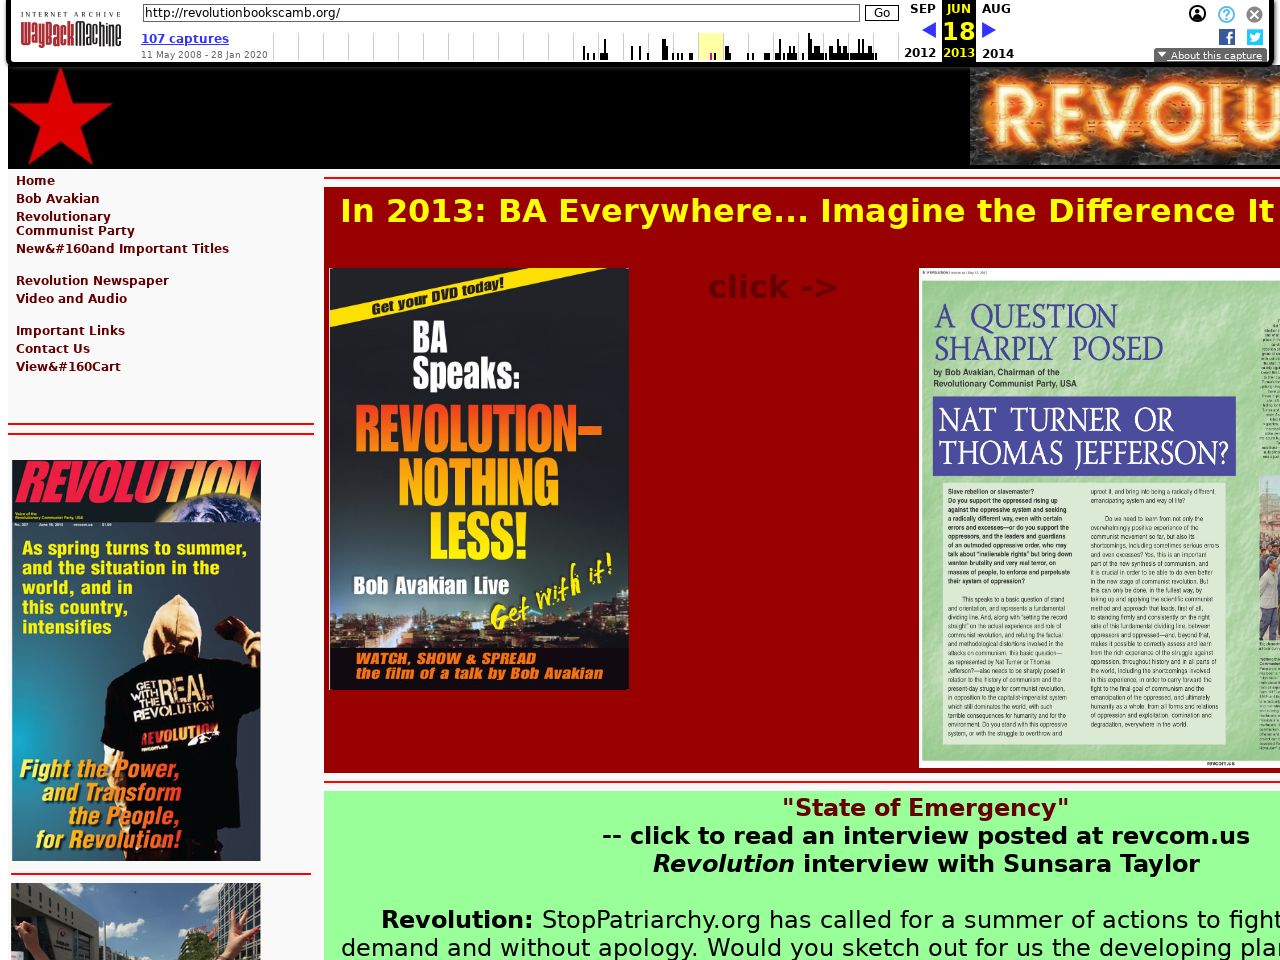Screen dimensions: 1280x960
Task: Open the user account icon
Action: pyautogui.click(x=1197, y=14)
